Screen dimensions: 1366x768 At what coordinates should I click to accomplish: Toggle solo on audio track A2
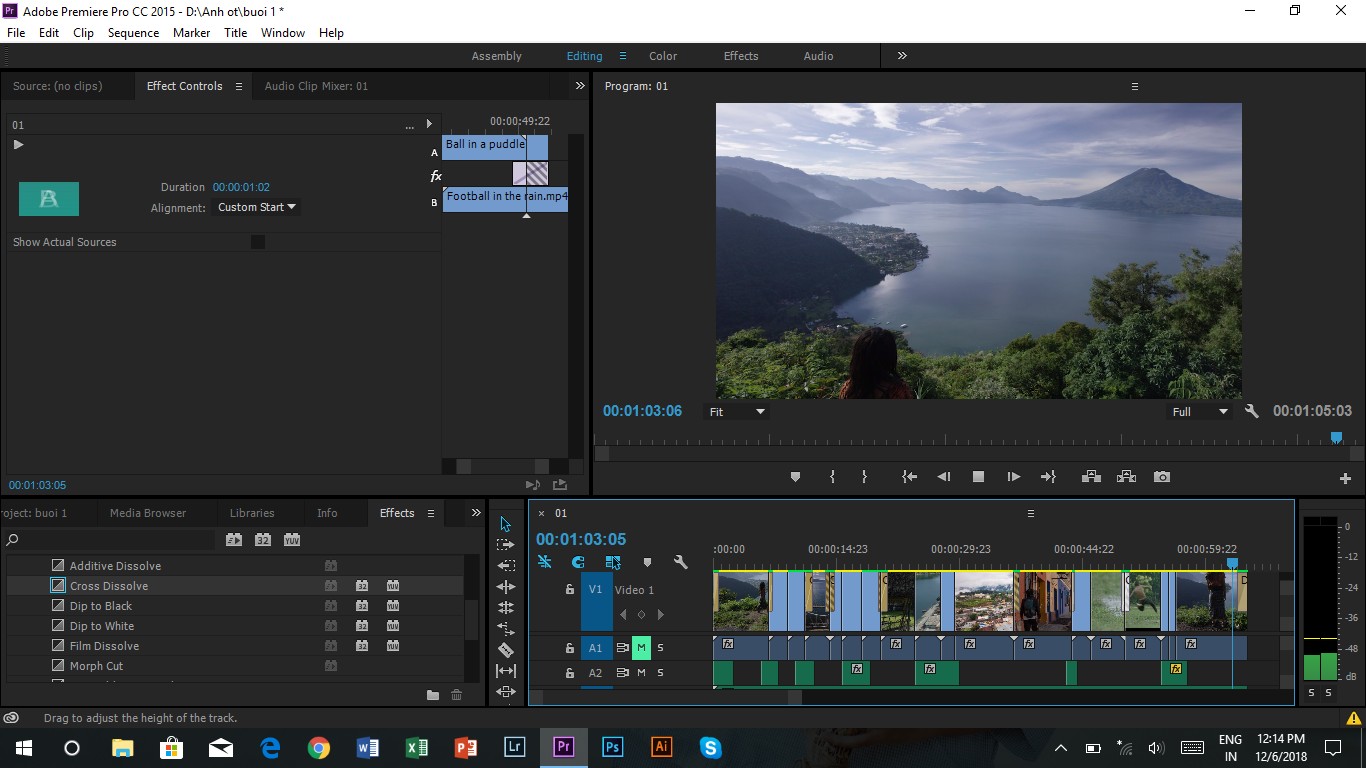(660, 673)
